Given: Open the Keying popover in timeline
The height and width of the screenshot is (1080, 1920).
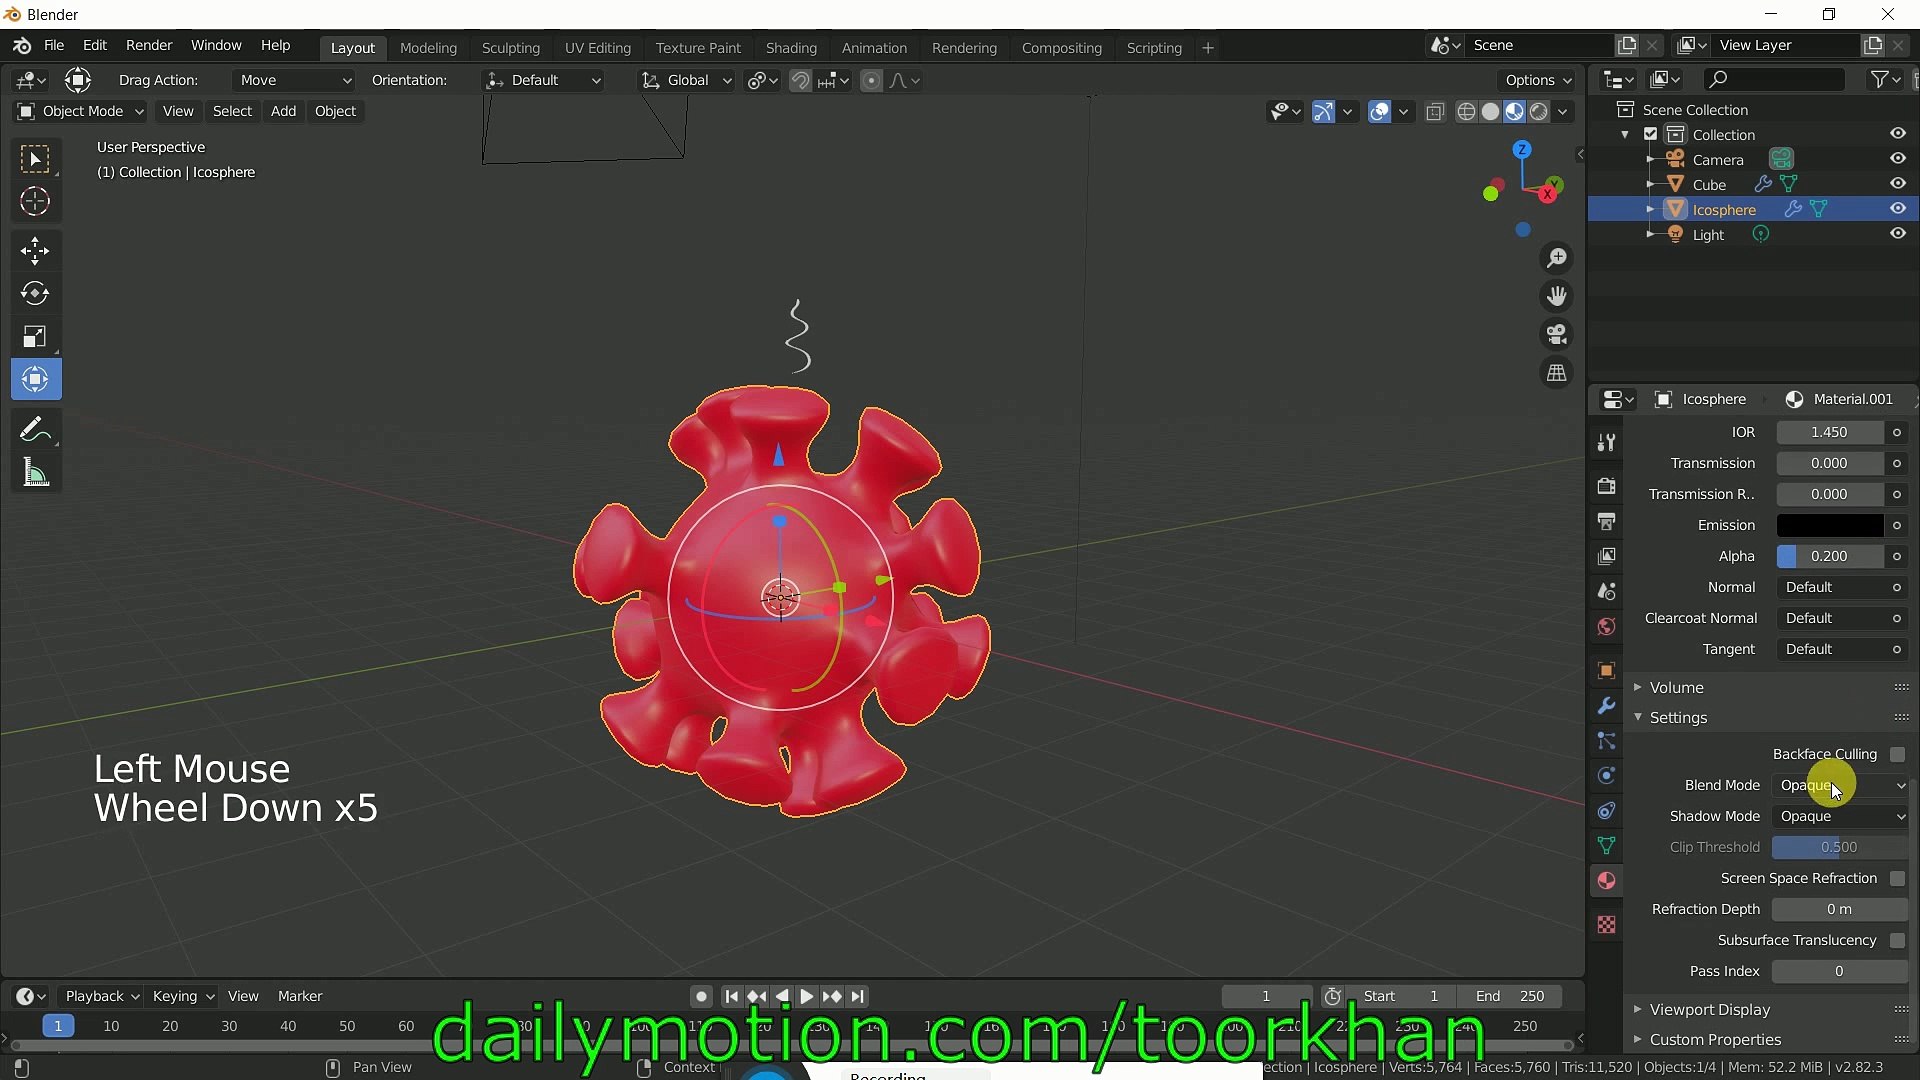Looking at the screenshot, I should point(183,996).
